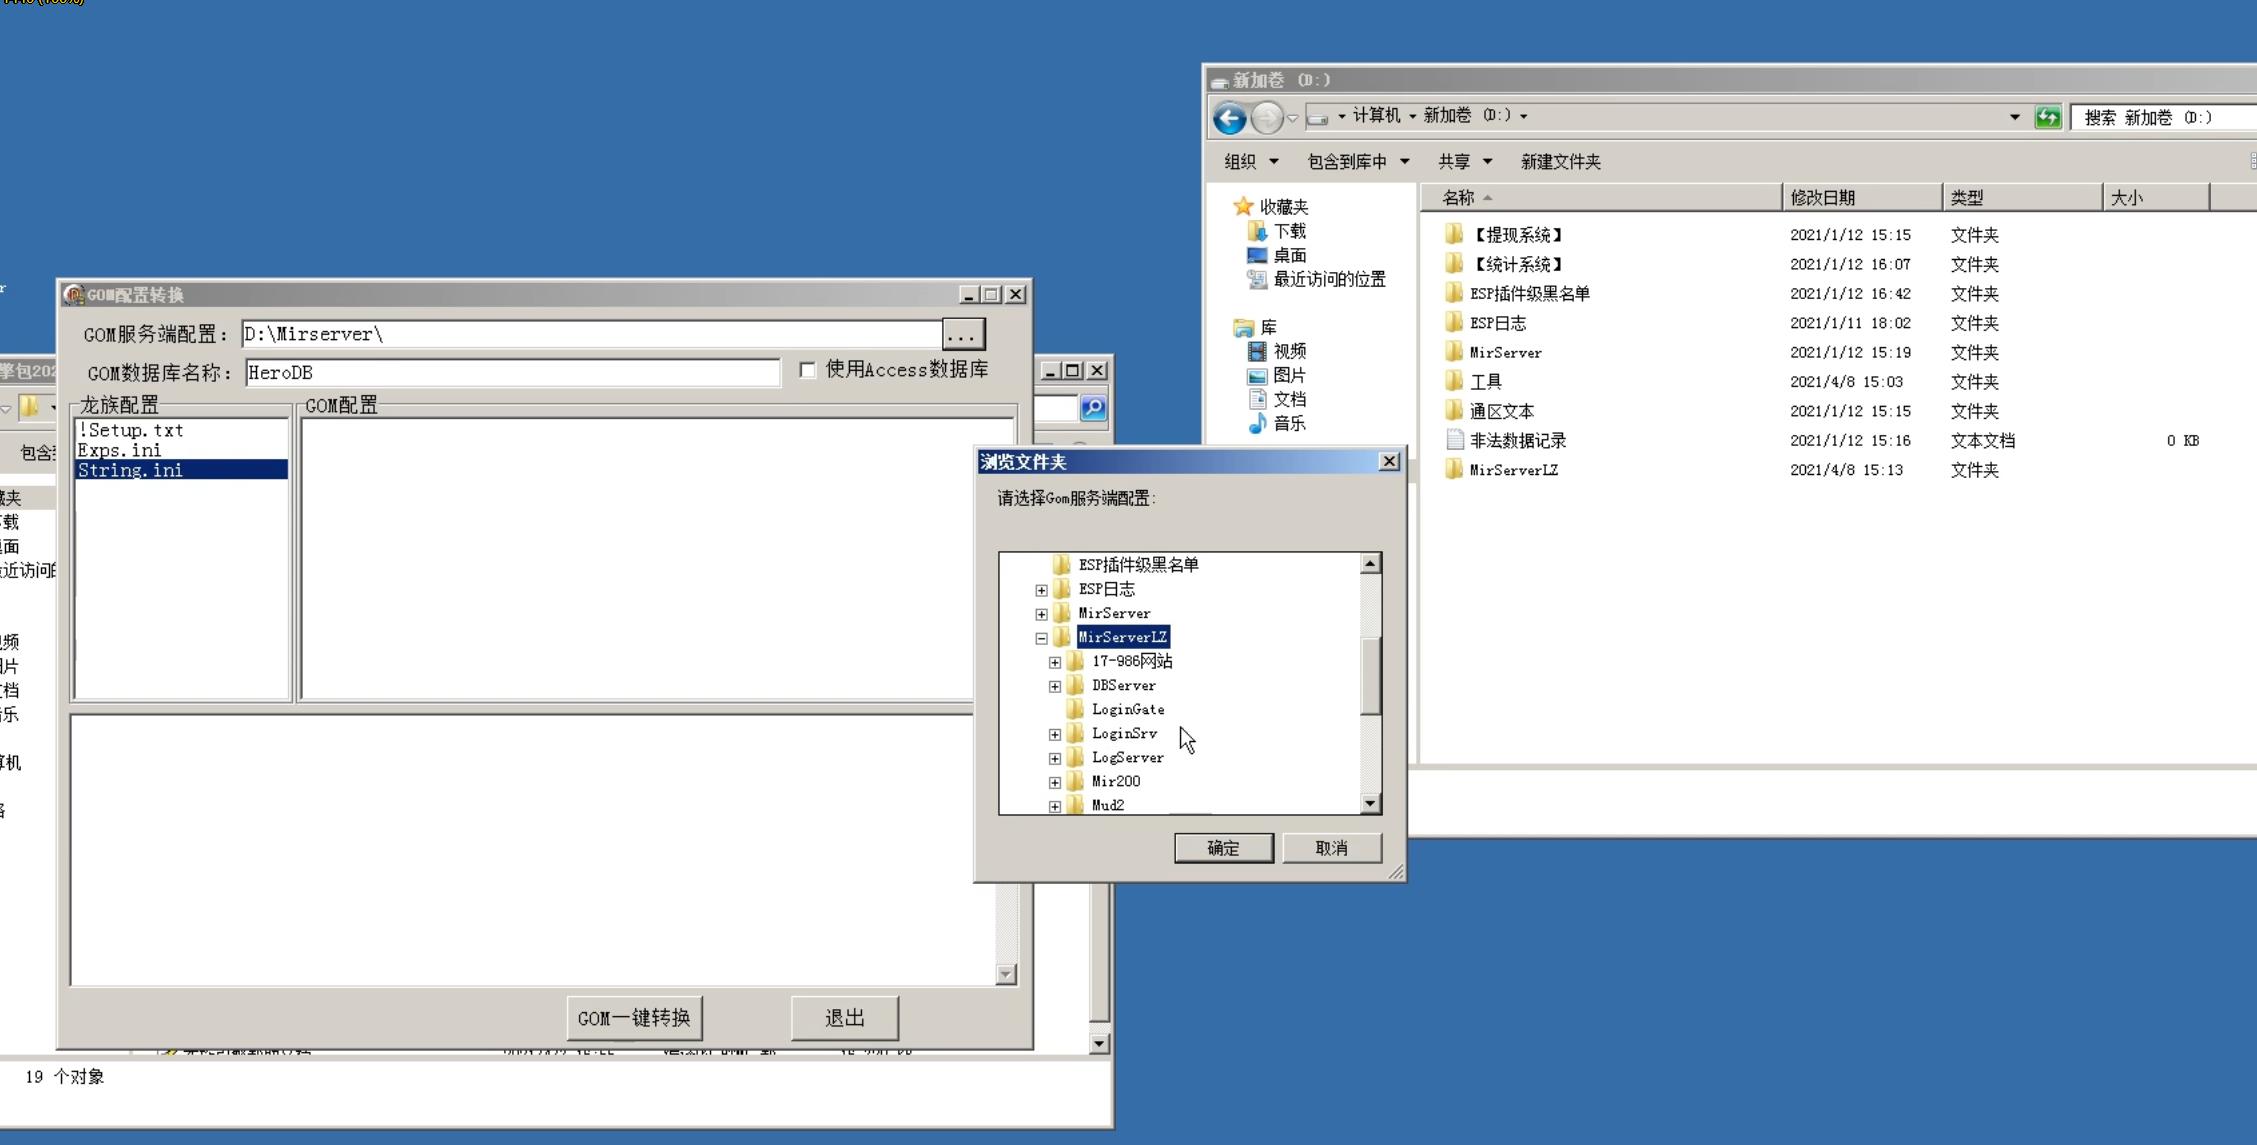
Task: Click the ... browse button for the server path
Action: pos(963,334)
